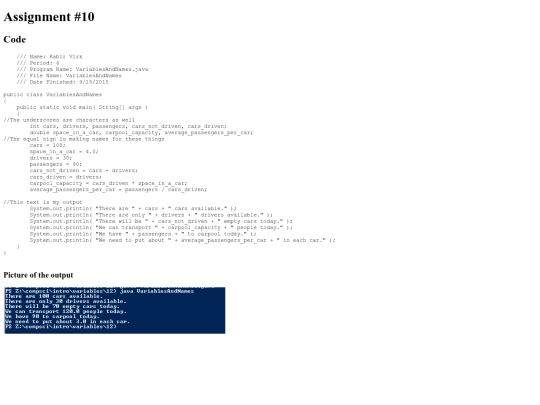
Task: Click the int cars, drivers declaration line
Action: coord(128,126)
